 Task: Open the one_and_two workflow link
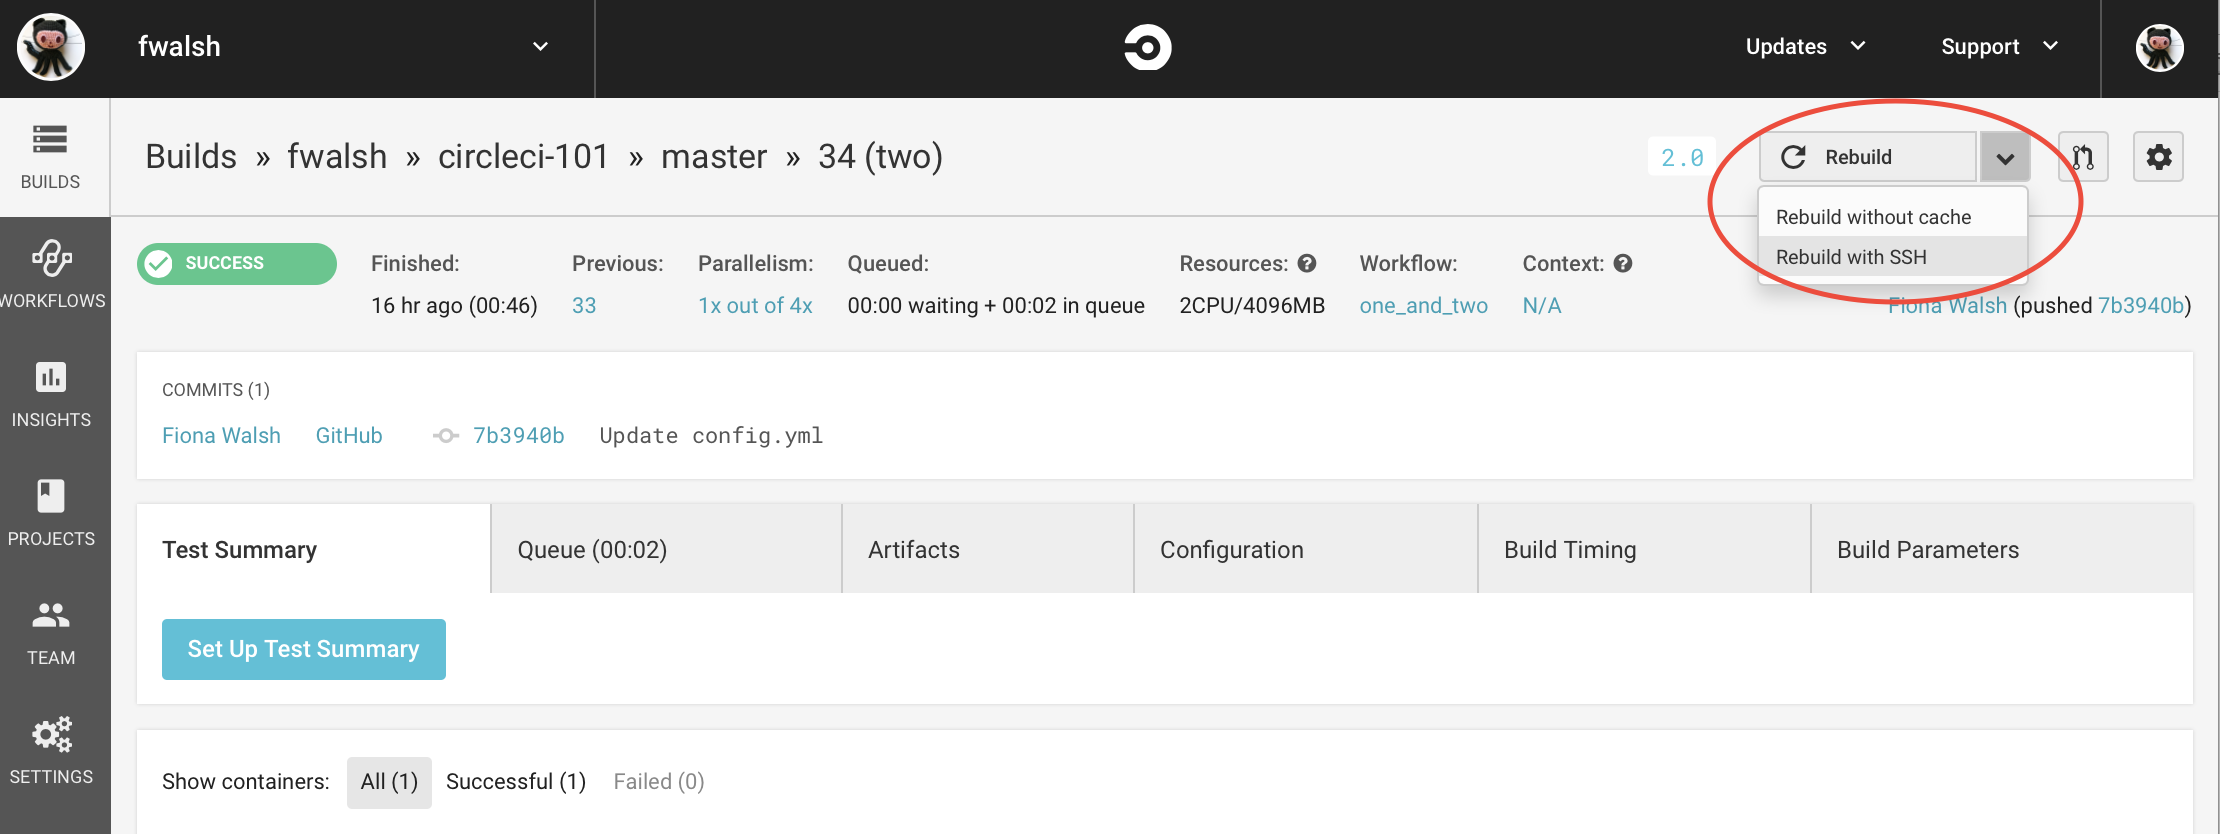pos(1423,306)
